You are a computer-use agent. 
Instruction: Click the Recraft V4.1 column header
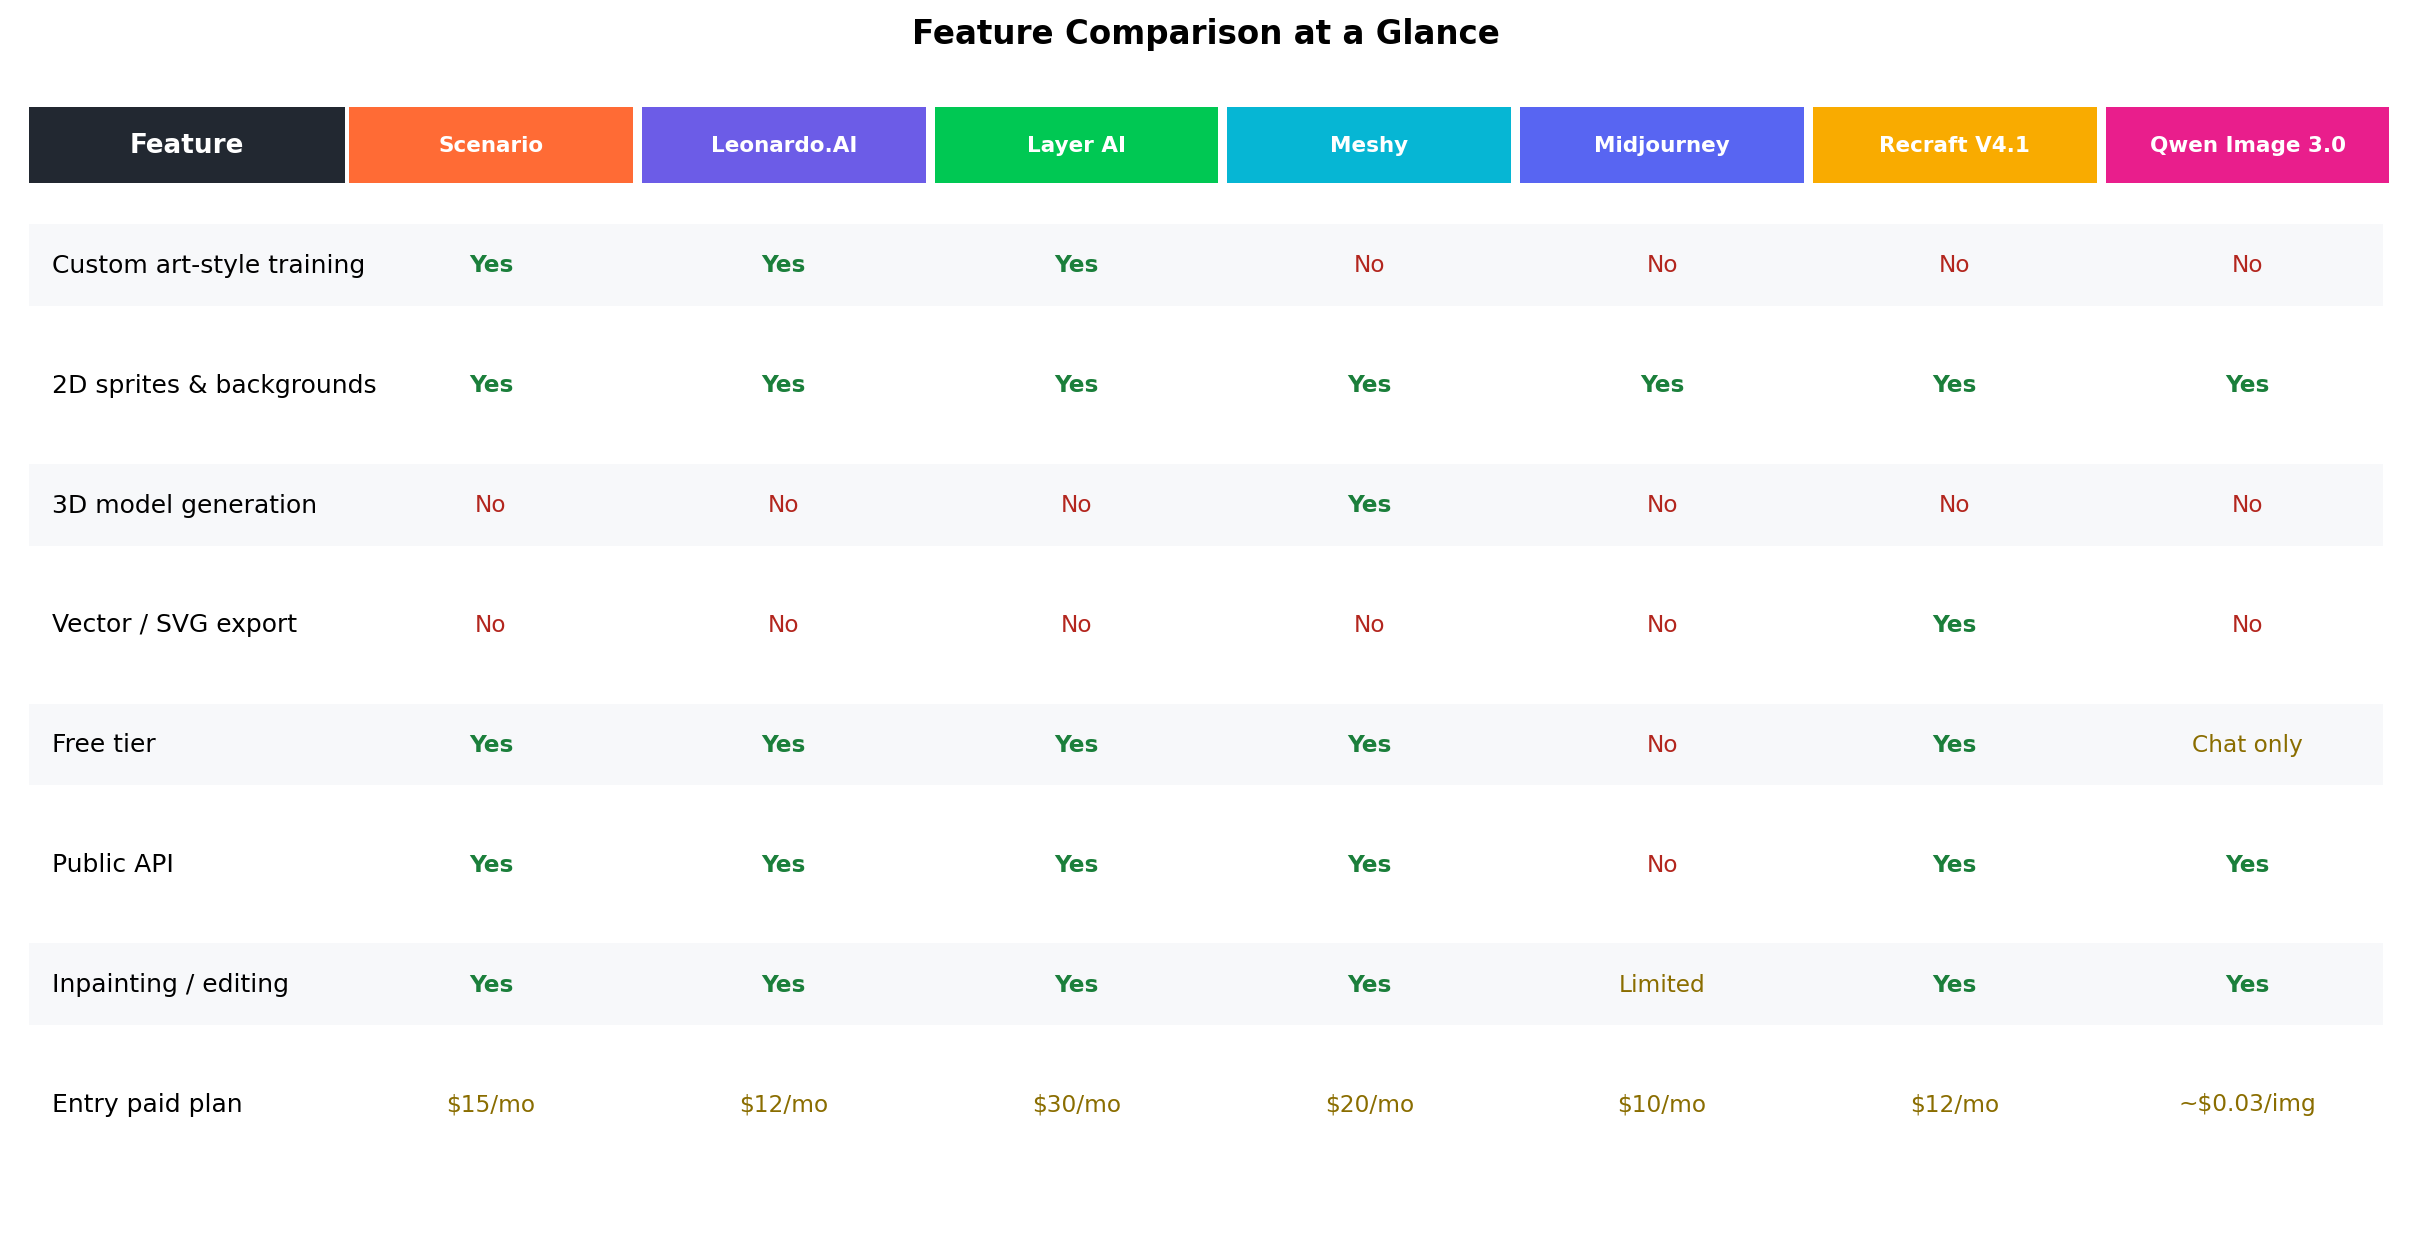click(1955, 145)
